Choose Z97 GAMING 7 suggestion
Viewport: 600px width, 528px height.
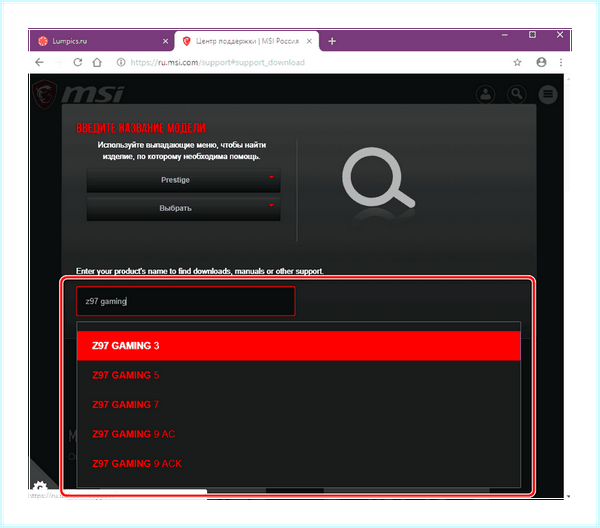pyautogui.click(x=298, y=404)
